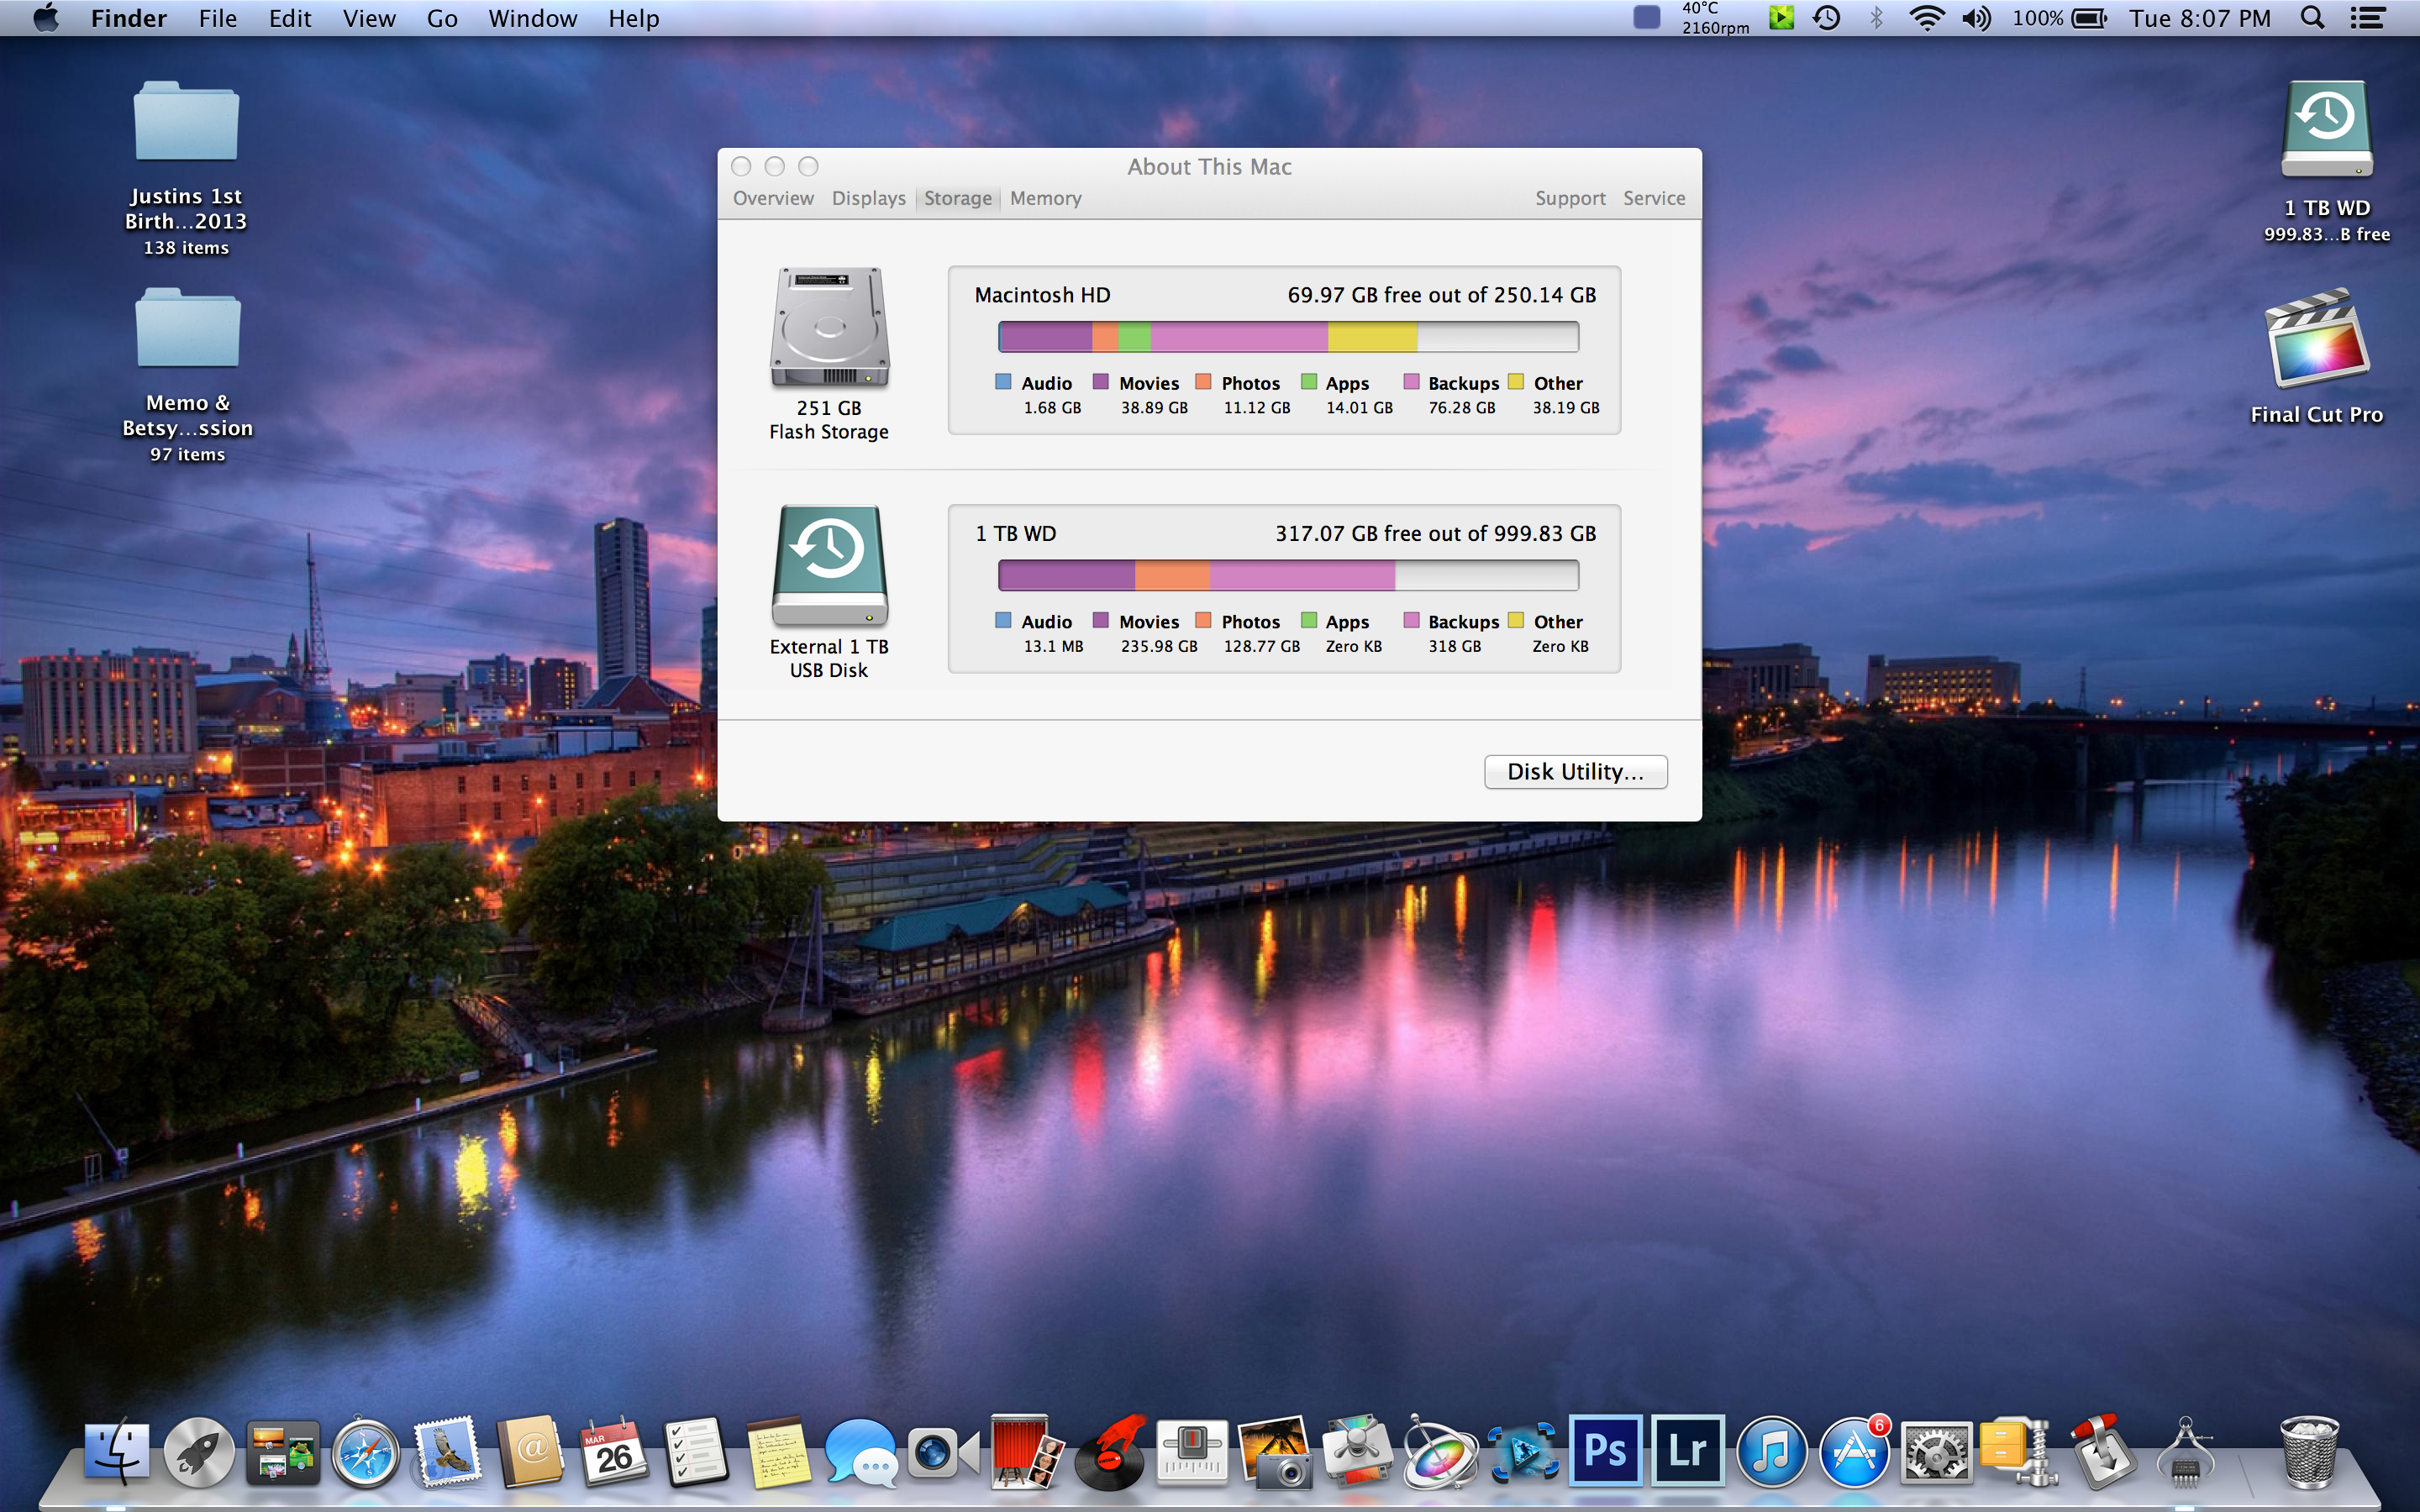Click the Macintosh HD flash storage drive icon
Image resolution: width=2420 pixels, height=1512 pixels.
[829, 328]
